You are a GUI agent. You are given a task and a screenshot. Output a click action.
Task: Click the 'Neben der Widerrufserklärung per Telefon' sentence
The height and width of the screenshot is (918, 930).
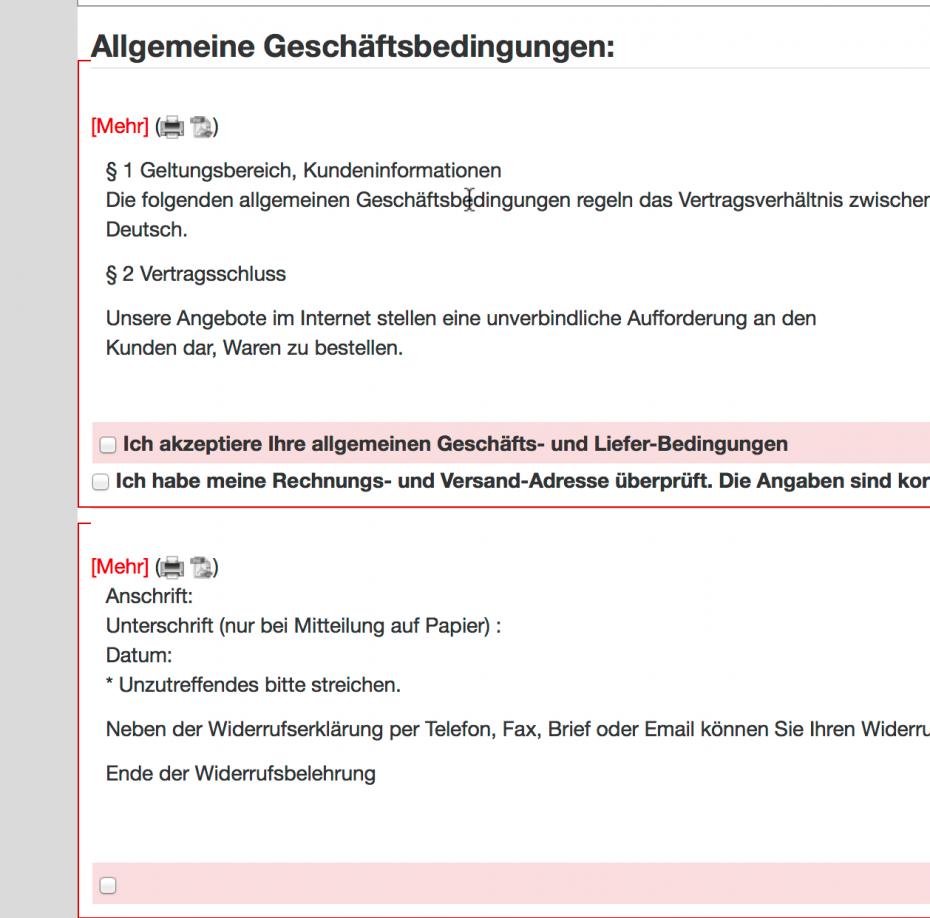click(500, 729)
